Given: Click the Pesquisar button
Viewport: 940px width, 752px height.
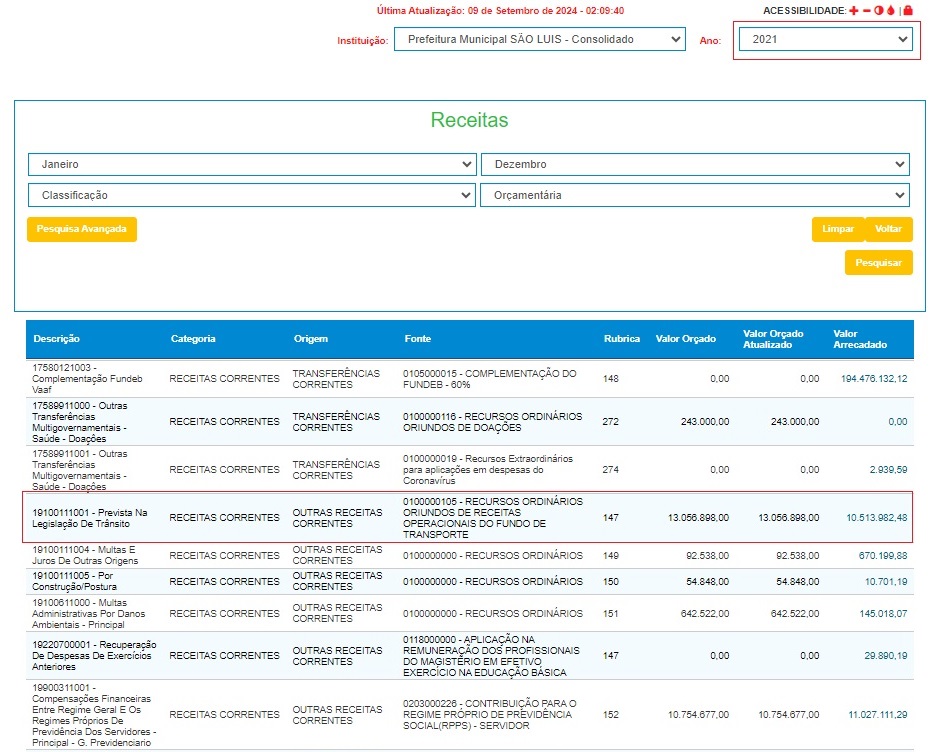Looking at the screenshot, I should pyautogui.click(x=878, y=263).
